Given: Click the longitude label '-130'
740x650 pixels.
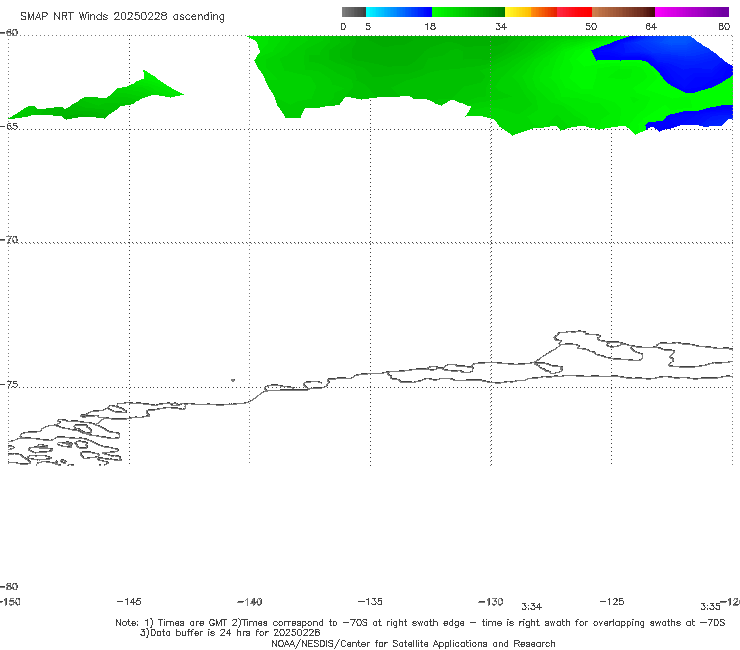Looking at the screenshot, I should (491, 601).
